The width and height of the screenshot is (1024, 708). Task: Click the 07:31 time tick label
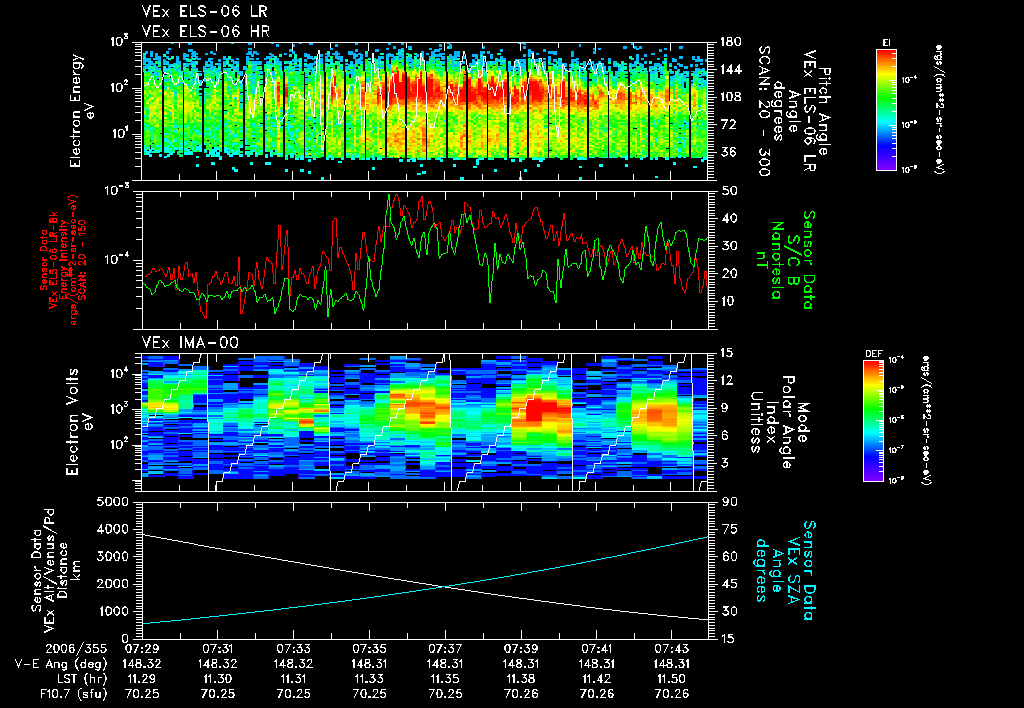click(x=217, y=649)
